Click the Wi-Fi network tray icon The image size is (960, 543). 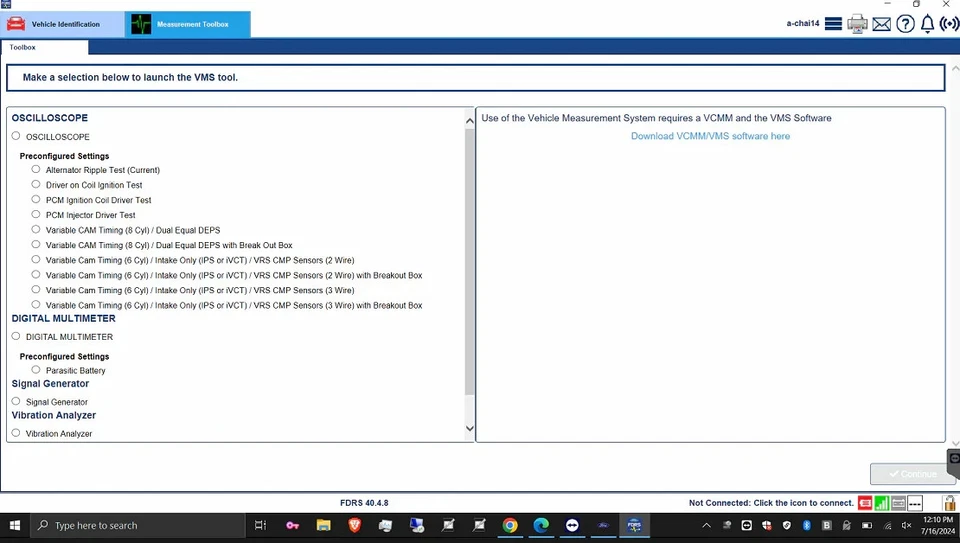(x=887, y=525)
